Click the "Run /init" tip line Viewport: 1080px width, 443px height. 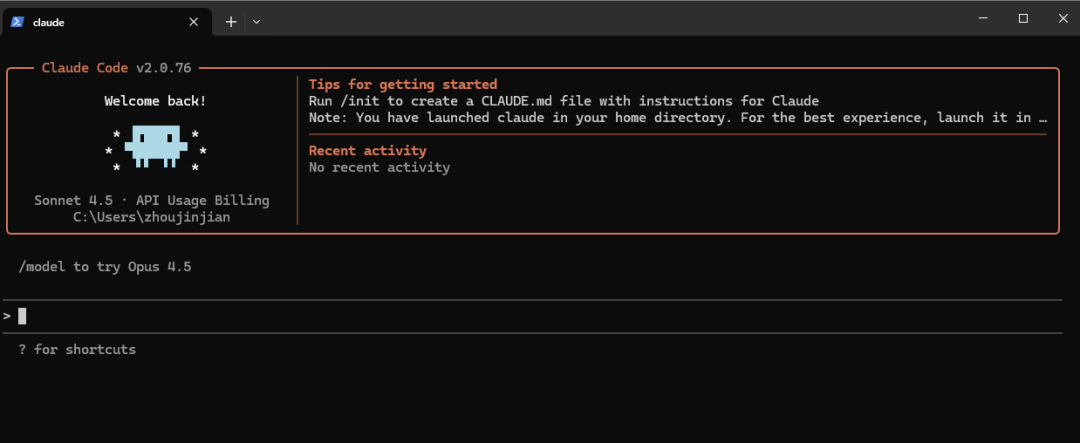click(x=564, y=101)
